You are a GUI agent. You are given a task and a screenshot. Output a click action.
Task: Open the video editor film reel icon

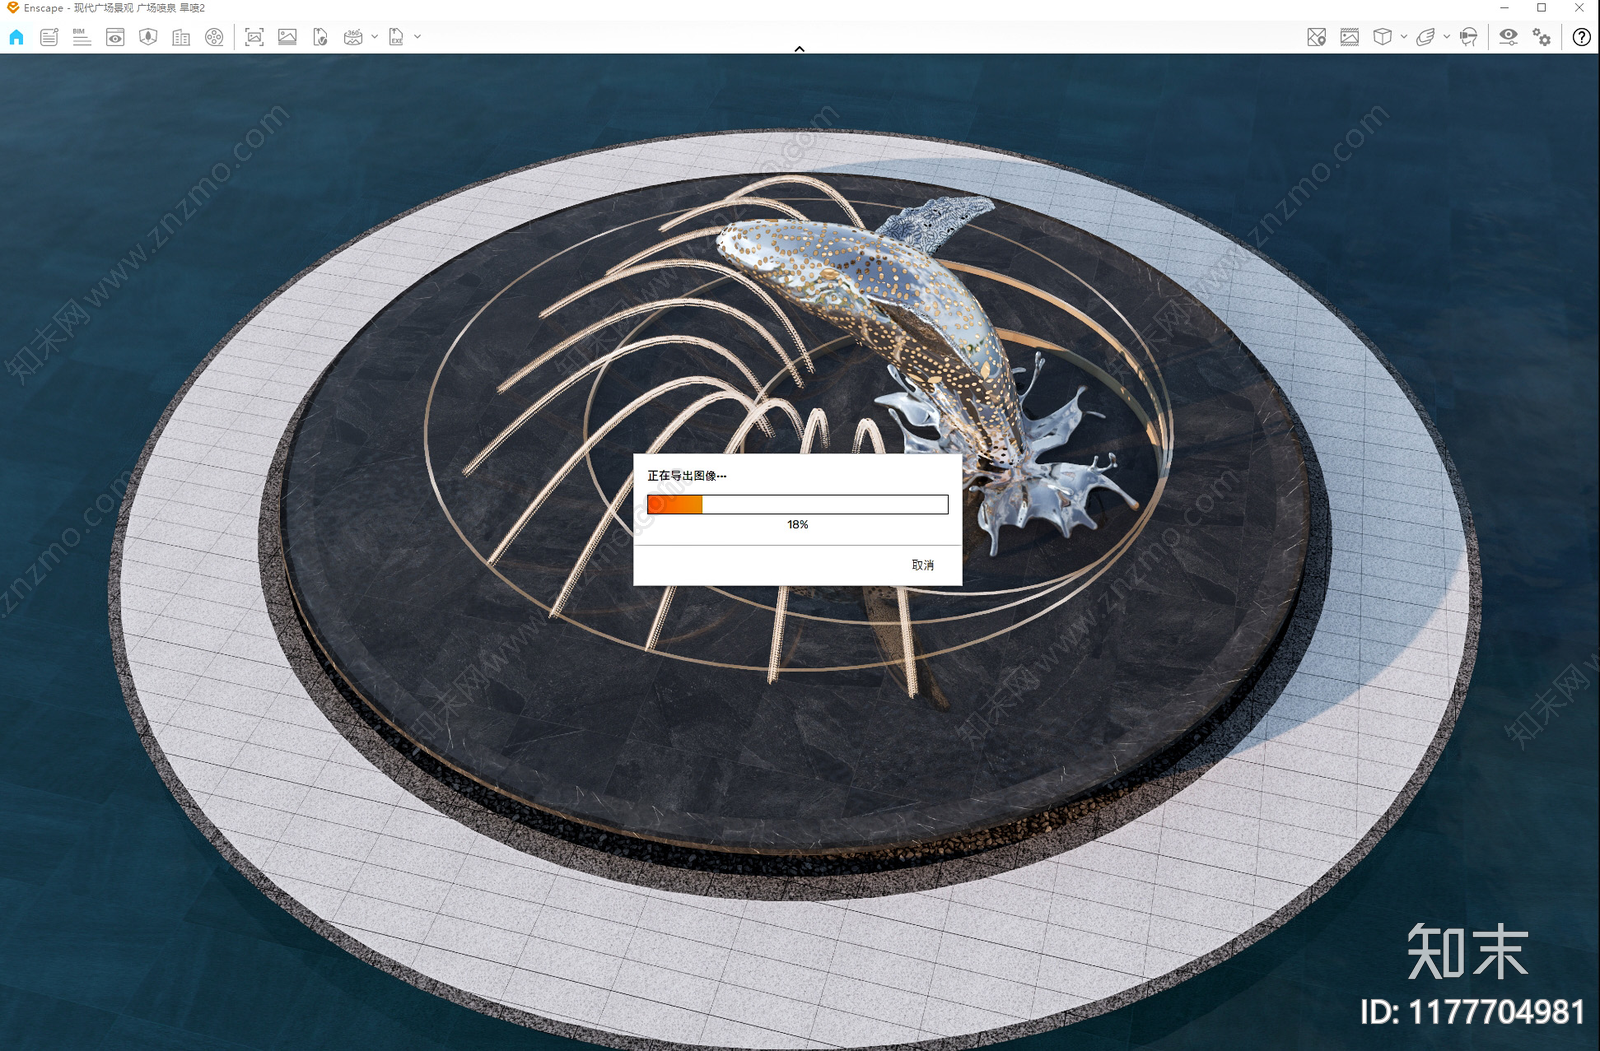[214, 37]
